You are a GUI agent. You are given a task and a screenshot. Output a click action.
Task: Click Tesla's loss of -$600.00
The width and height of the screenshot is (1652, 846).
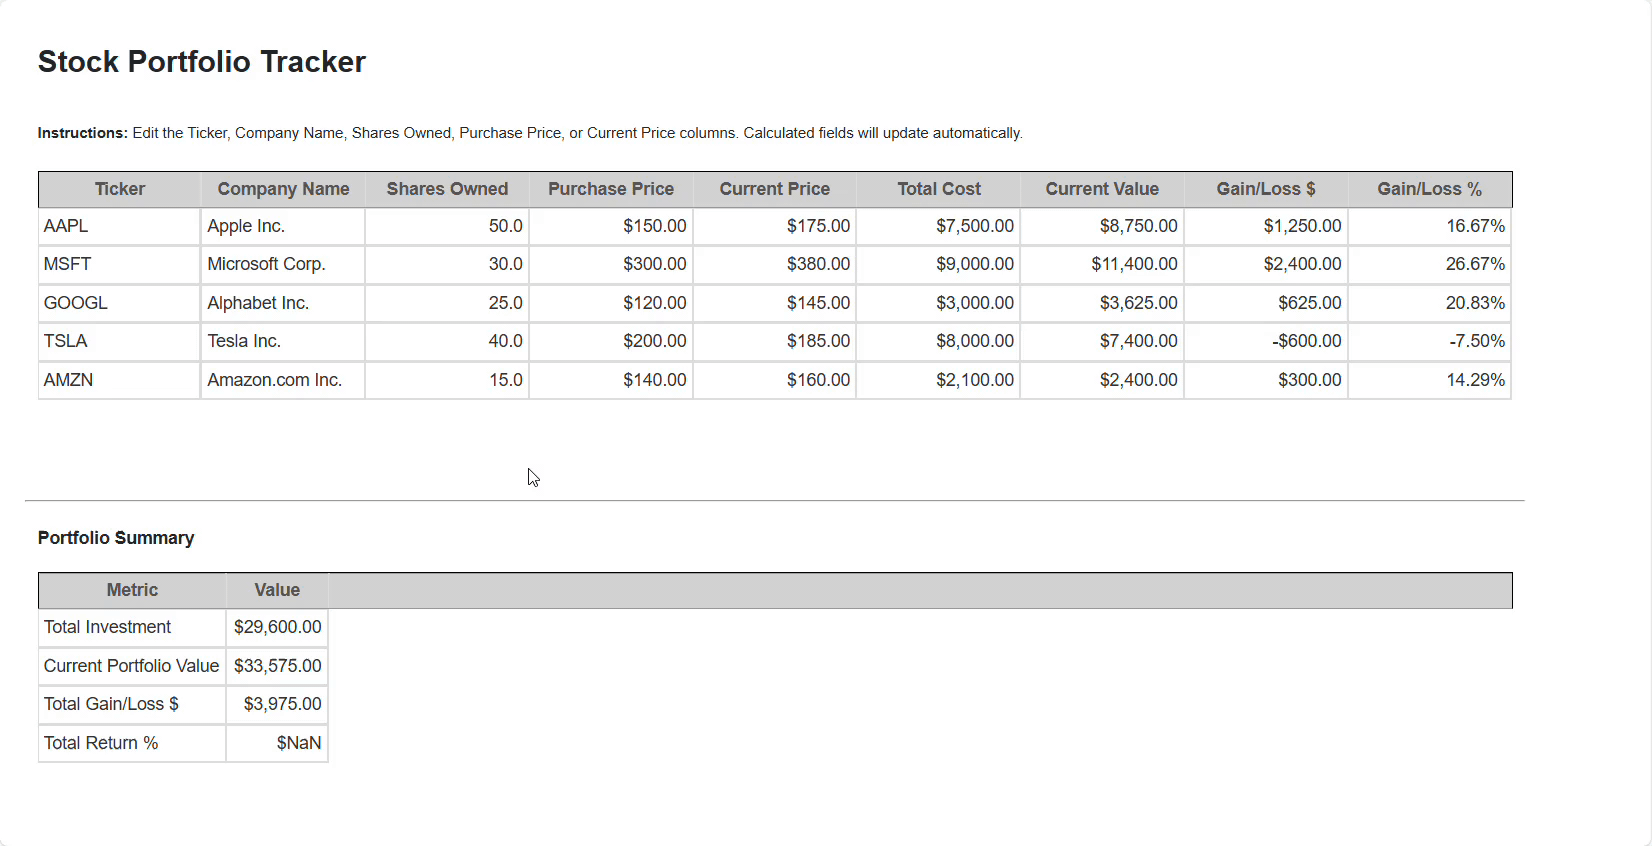pos(1266,342)
